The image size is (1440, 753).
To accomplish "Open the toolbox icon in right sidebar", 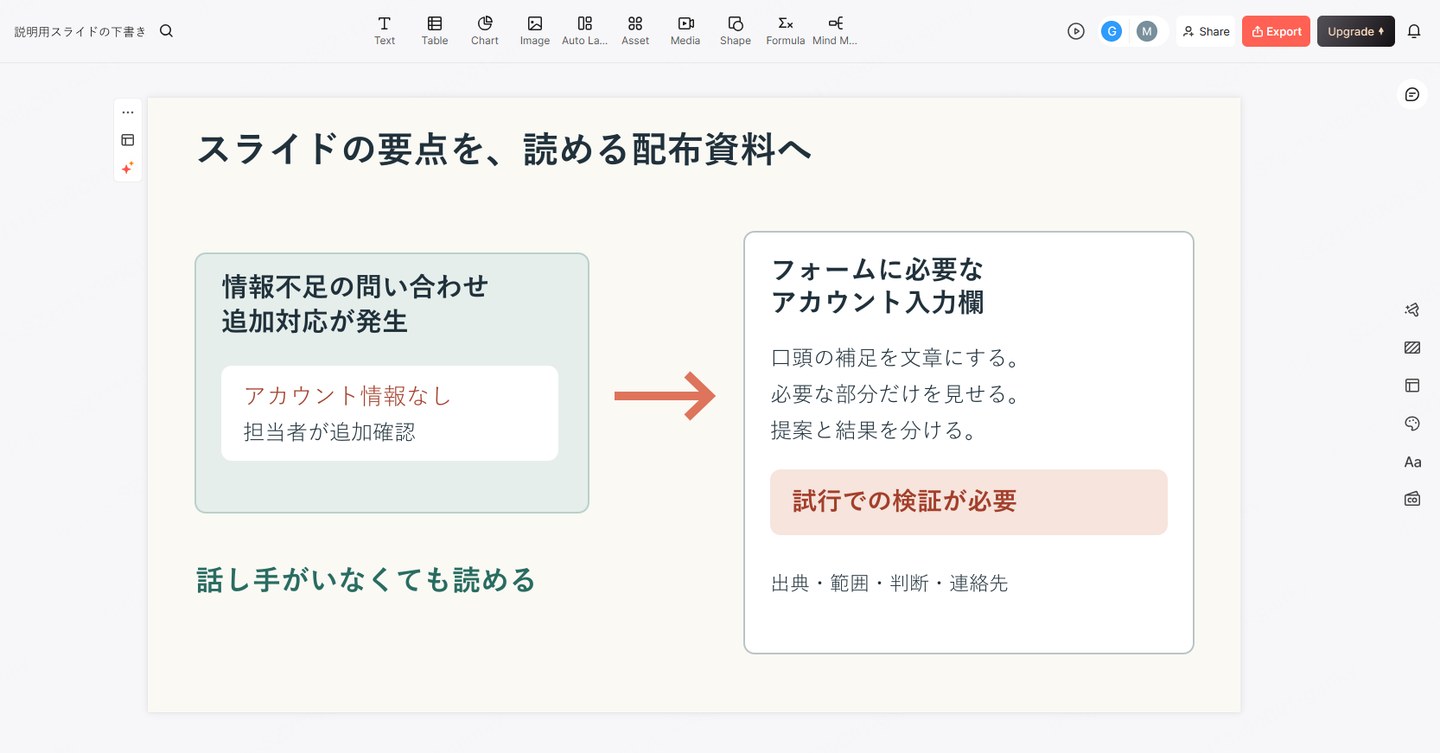I will coord(1412,498).
